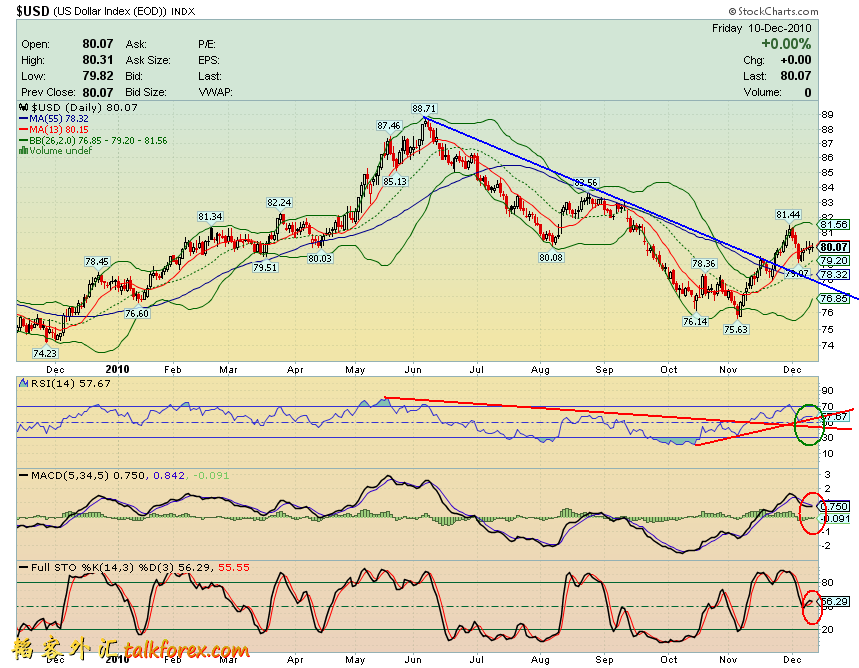Click the 81.56 upper band axis flag
The width and height of the screenshot is (859, 668).
tap(834, 225)
